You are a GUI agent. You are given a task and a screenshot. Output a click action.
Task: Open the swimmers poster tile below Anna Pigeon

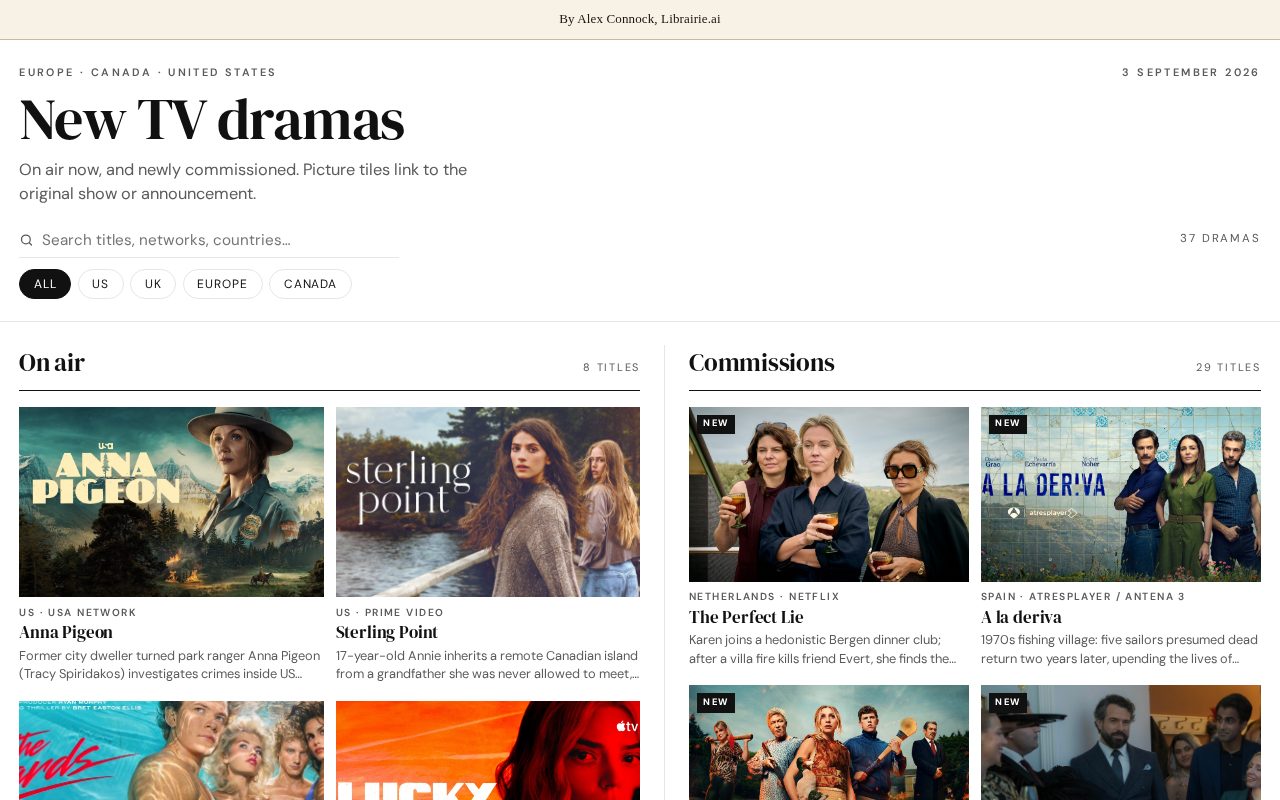tap(171, 750)
